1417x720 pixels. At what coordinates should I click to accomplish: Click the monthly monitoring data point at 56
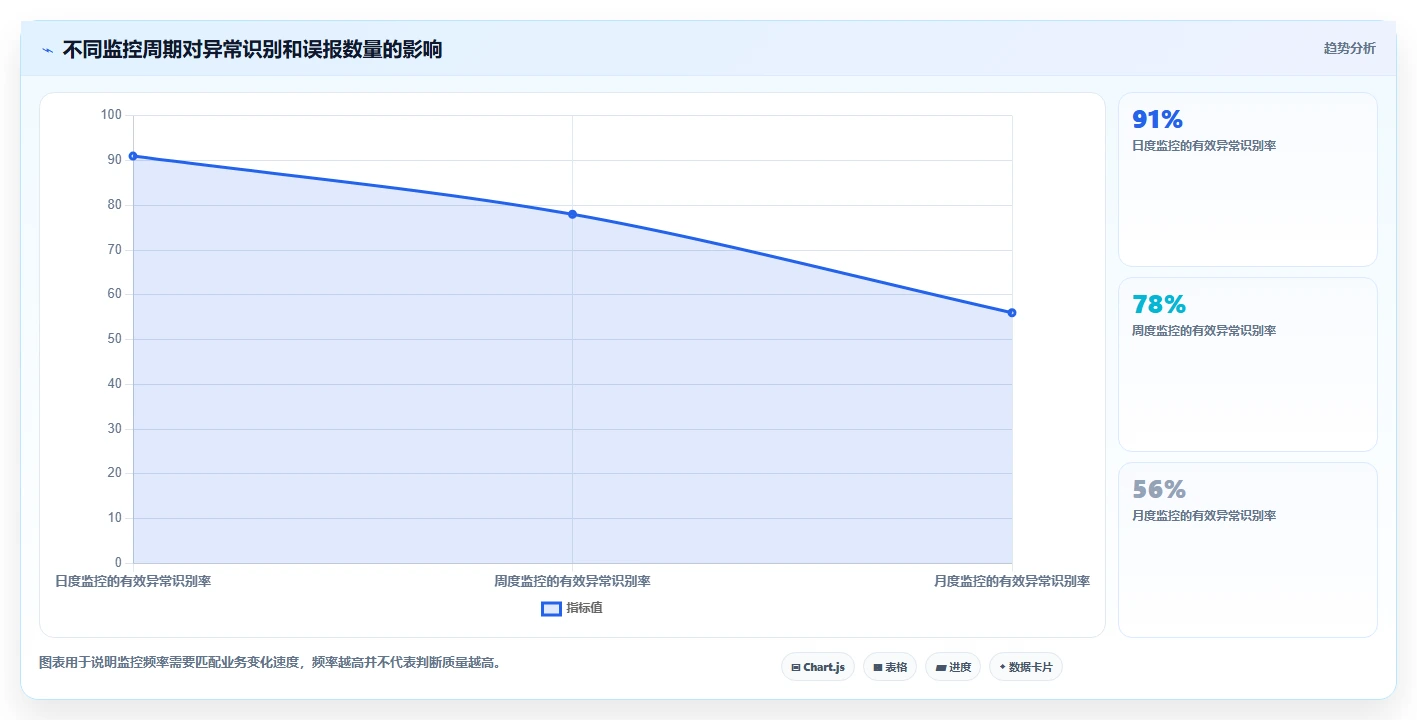coord(1012,313)
